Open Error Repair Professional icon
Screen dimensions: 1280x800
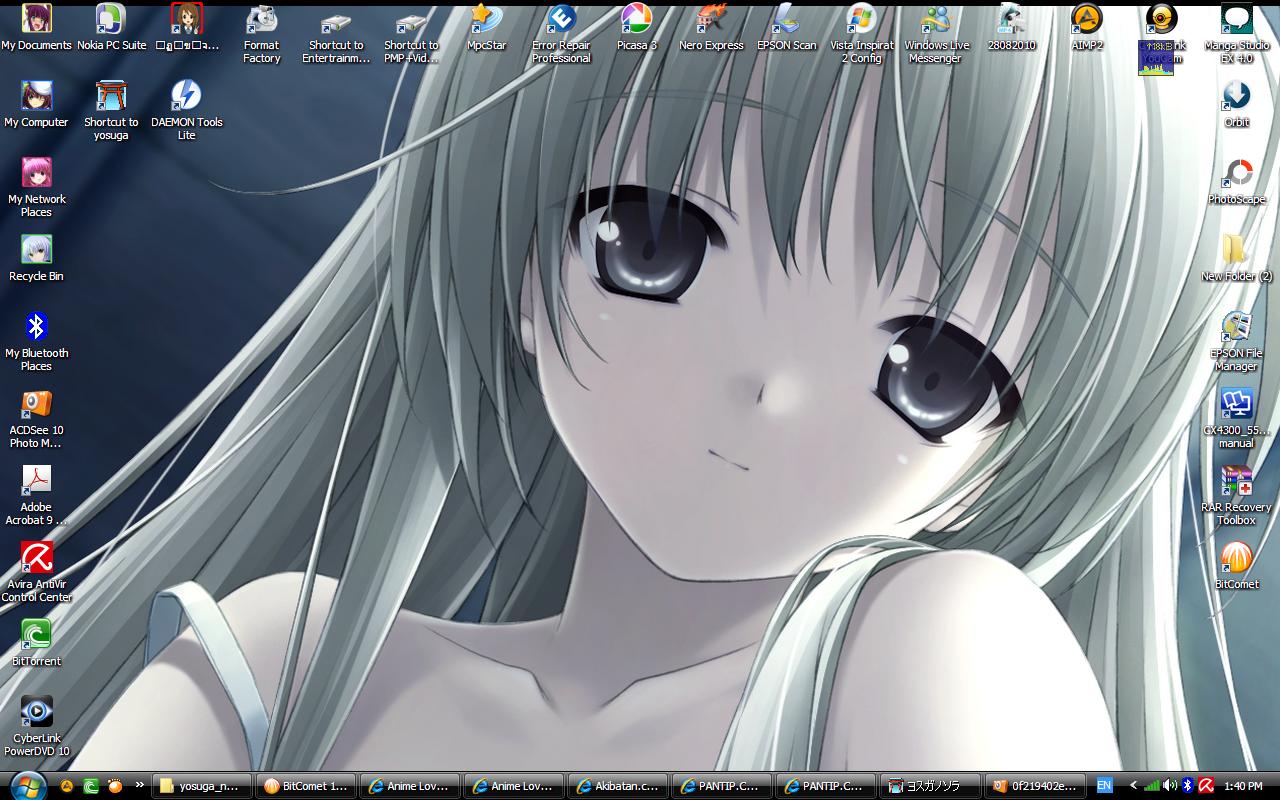[x=561, y=34]
